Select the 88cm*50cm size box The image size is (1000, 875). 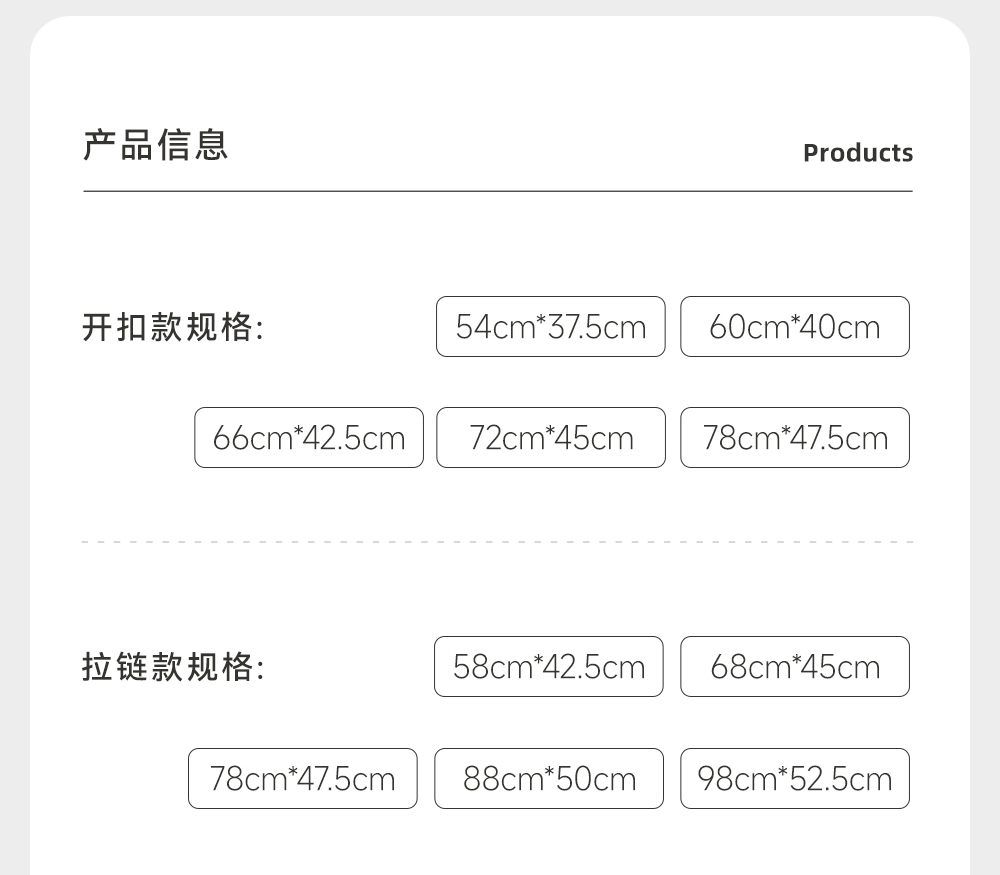click(548, 779)
